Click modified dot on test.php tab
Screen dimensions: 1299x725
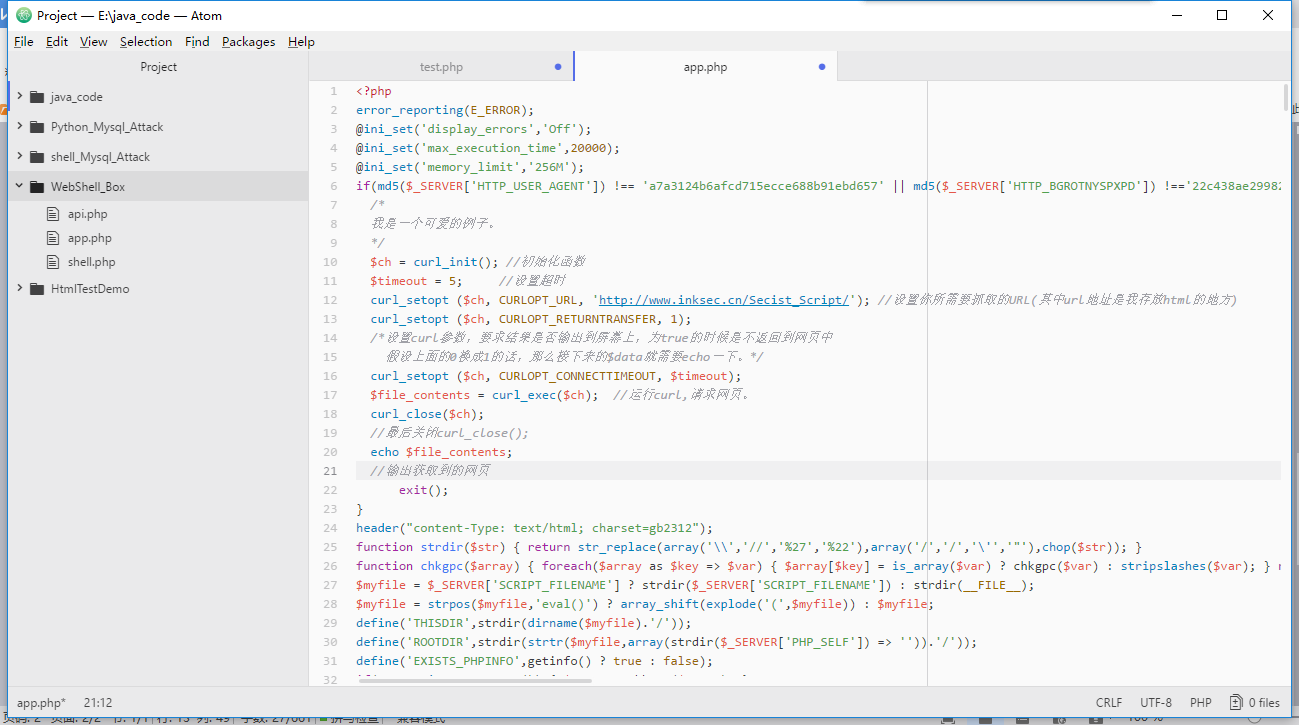pos(558,67)
